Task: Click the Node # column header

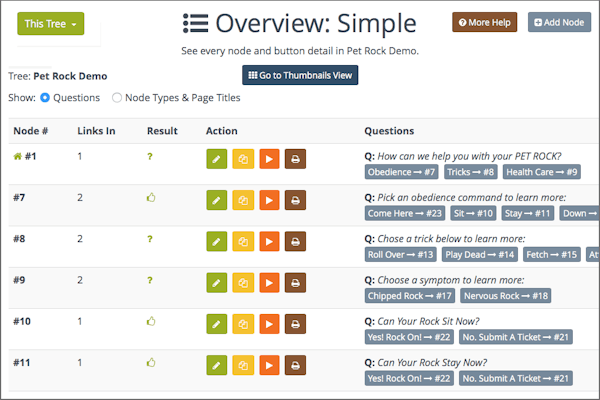Action: 31,131
